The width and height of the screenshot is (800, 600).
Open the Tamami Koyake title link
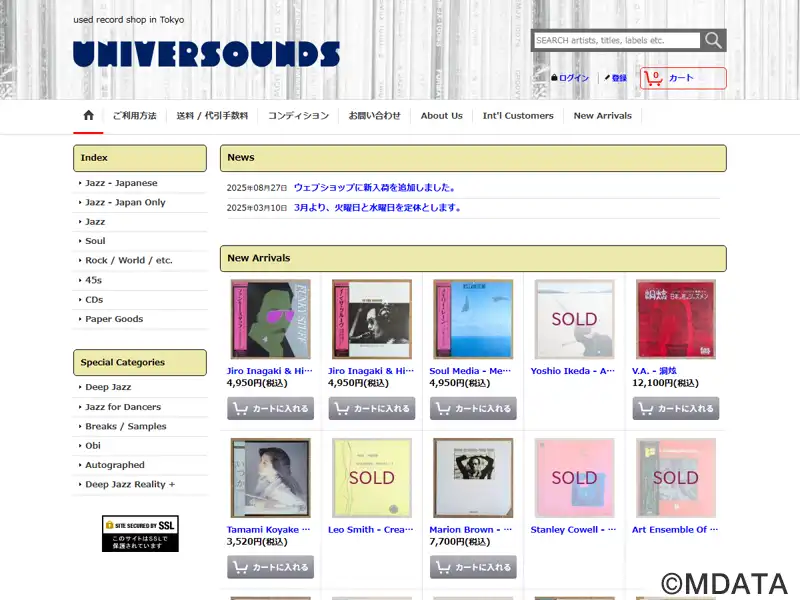point(268,530)
